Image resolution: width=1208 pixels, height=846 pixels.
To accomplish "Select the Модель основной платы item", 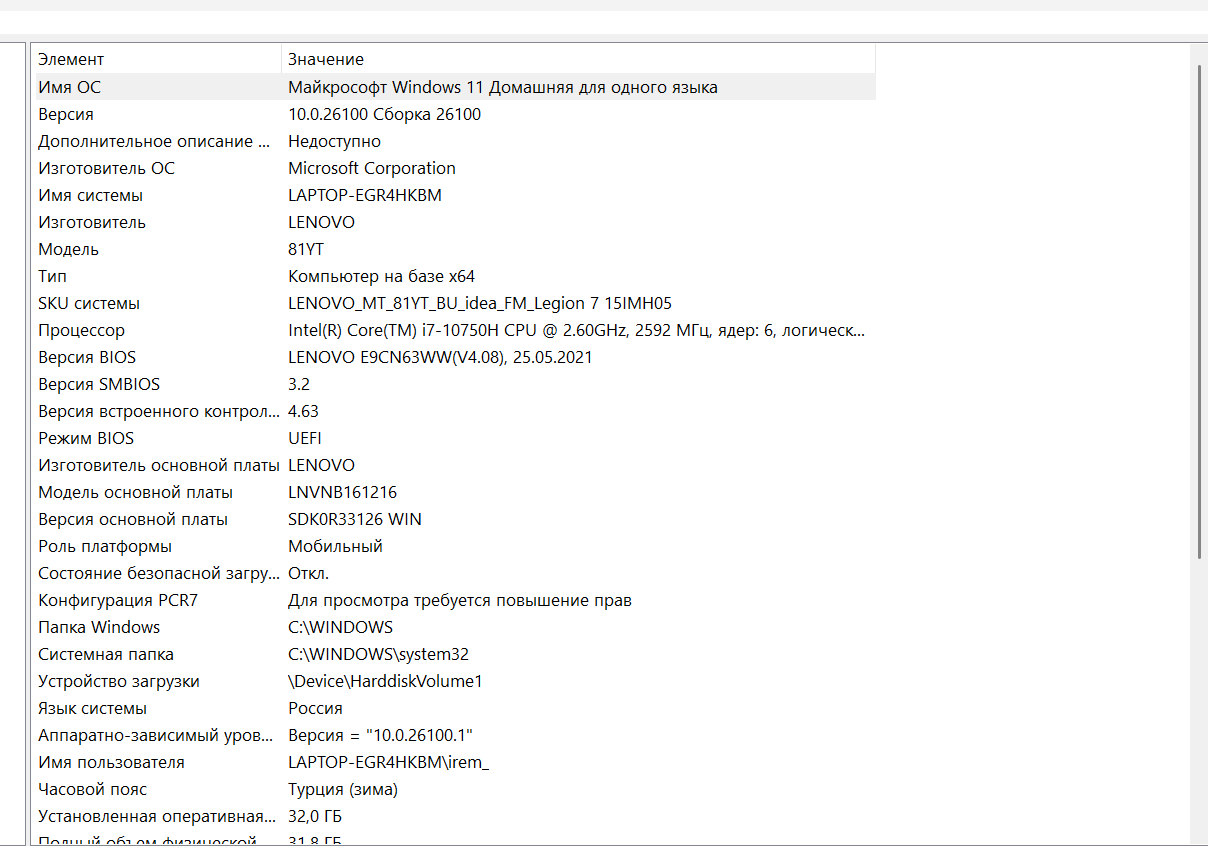I will [136, 492].
